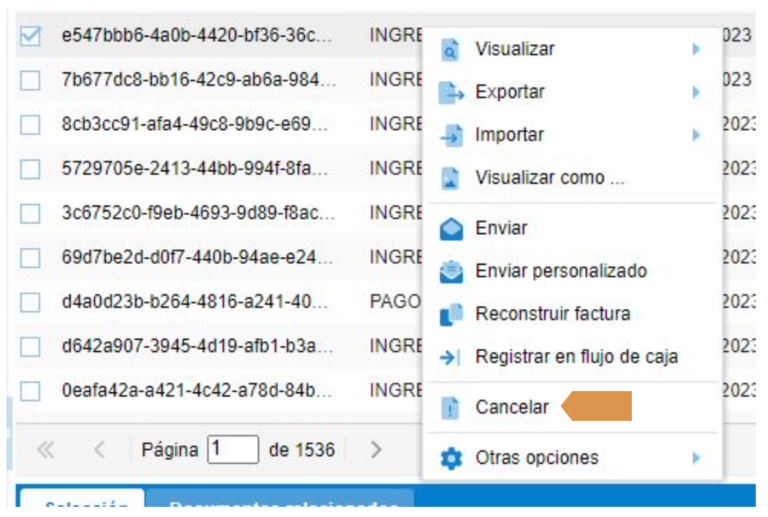Click the Registrar en flujo de caja arrow icon
Image resolution: width=768 pixels, height=517 pixels.
(450, 357)
